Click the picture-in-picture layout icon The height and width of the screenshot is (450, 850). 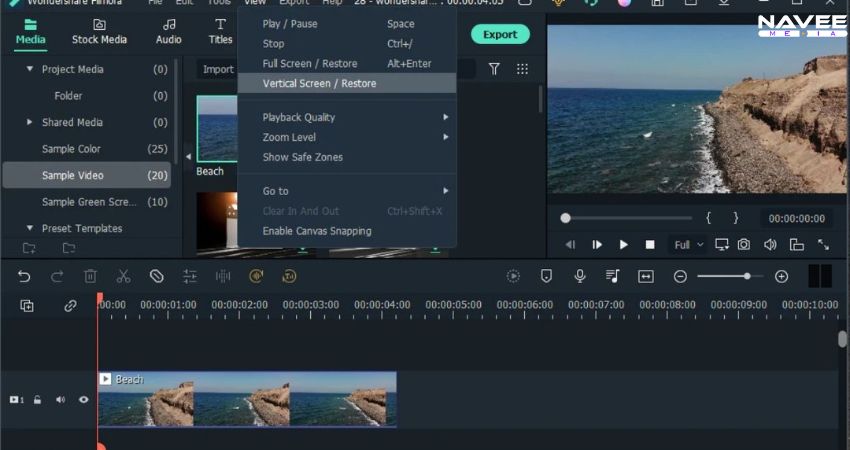click(796, 245)
